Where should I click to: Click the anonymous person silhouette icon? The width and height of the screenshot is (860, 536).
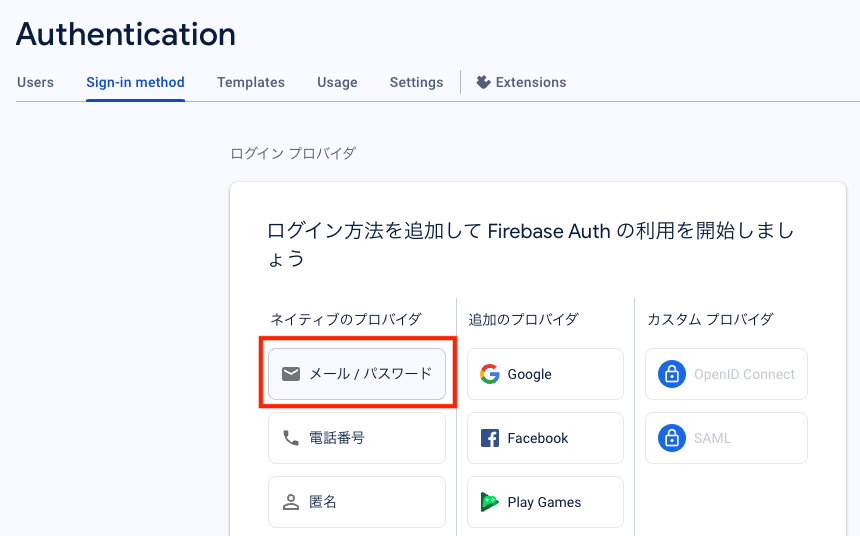click(x=291, y=502)
